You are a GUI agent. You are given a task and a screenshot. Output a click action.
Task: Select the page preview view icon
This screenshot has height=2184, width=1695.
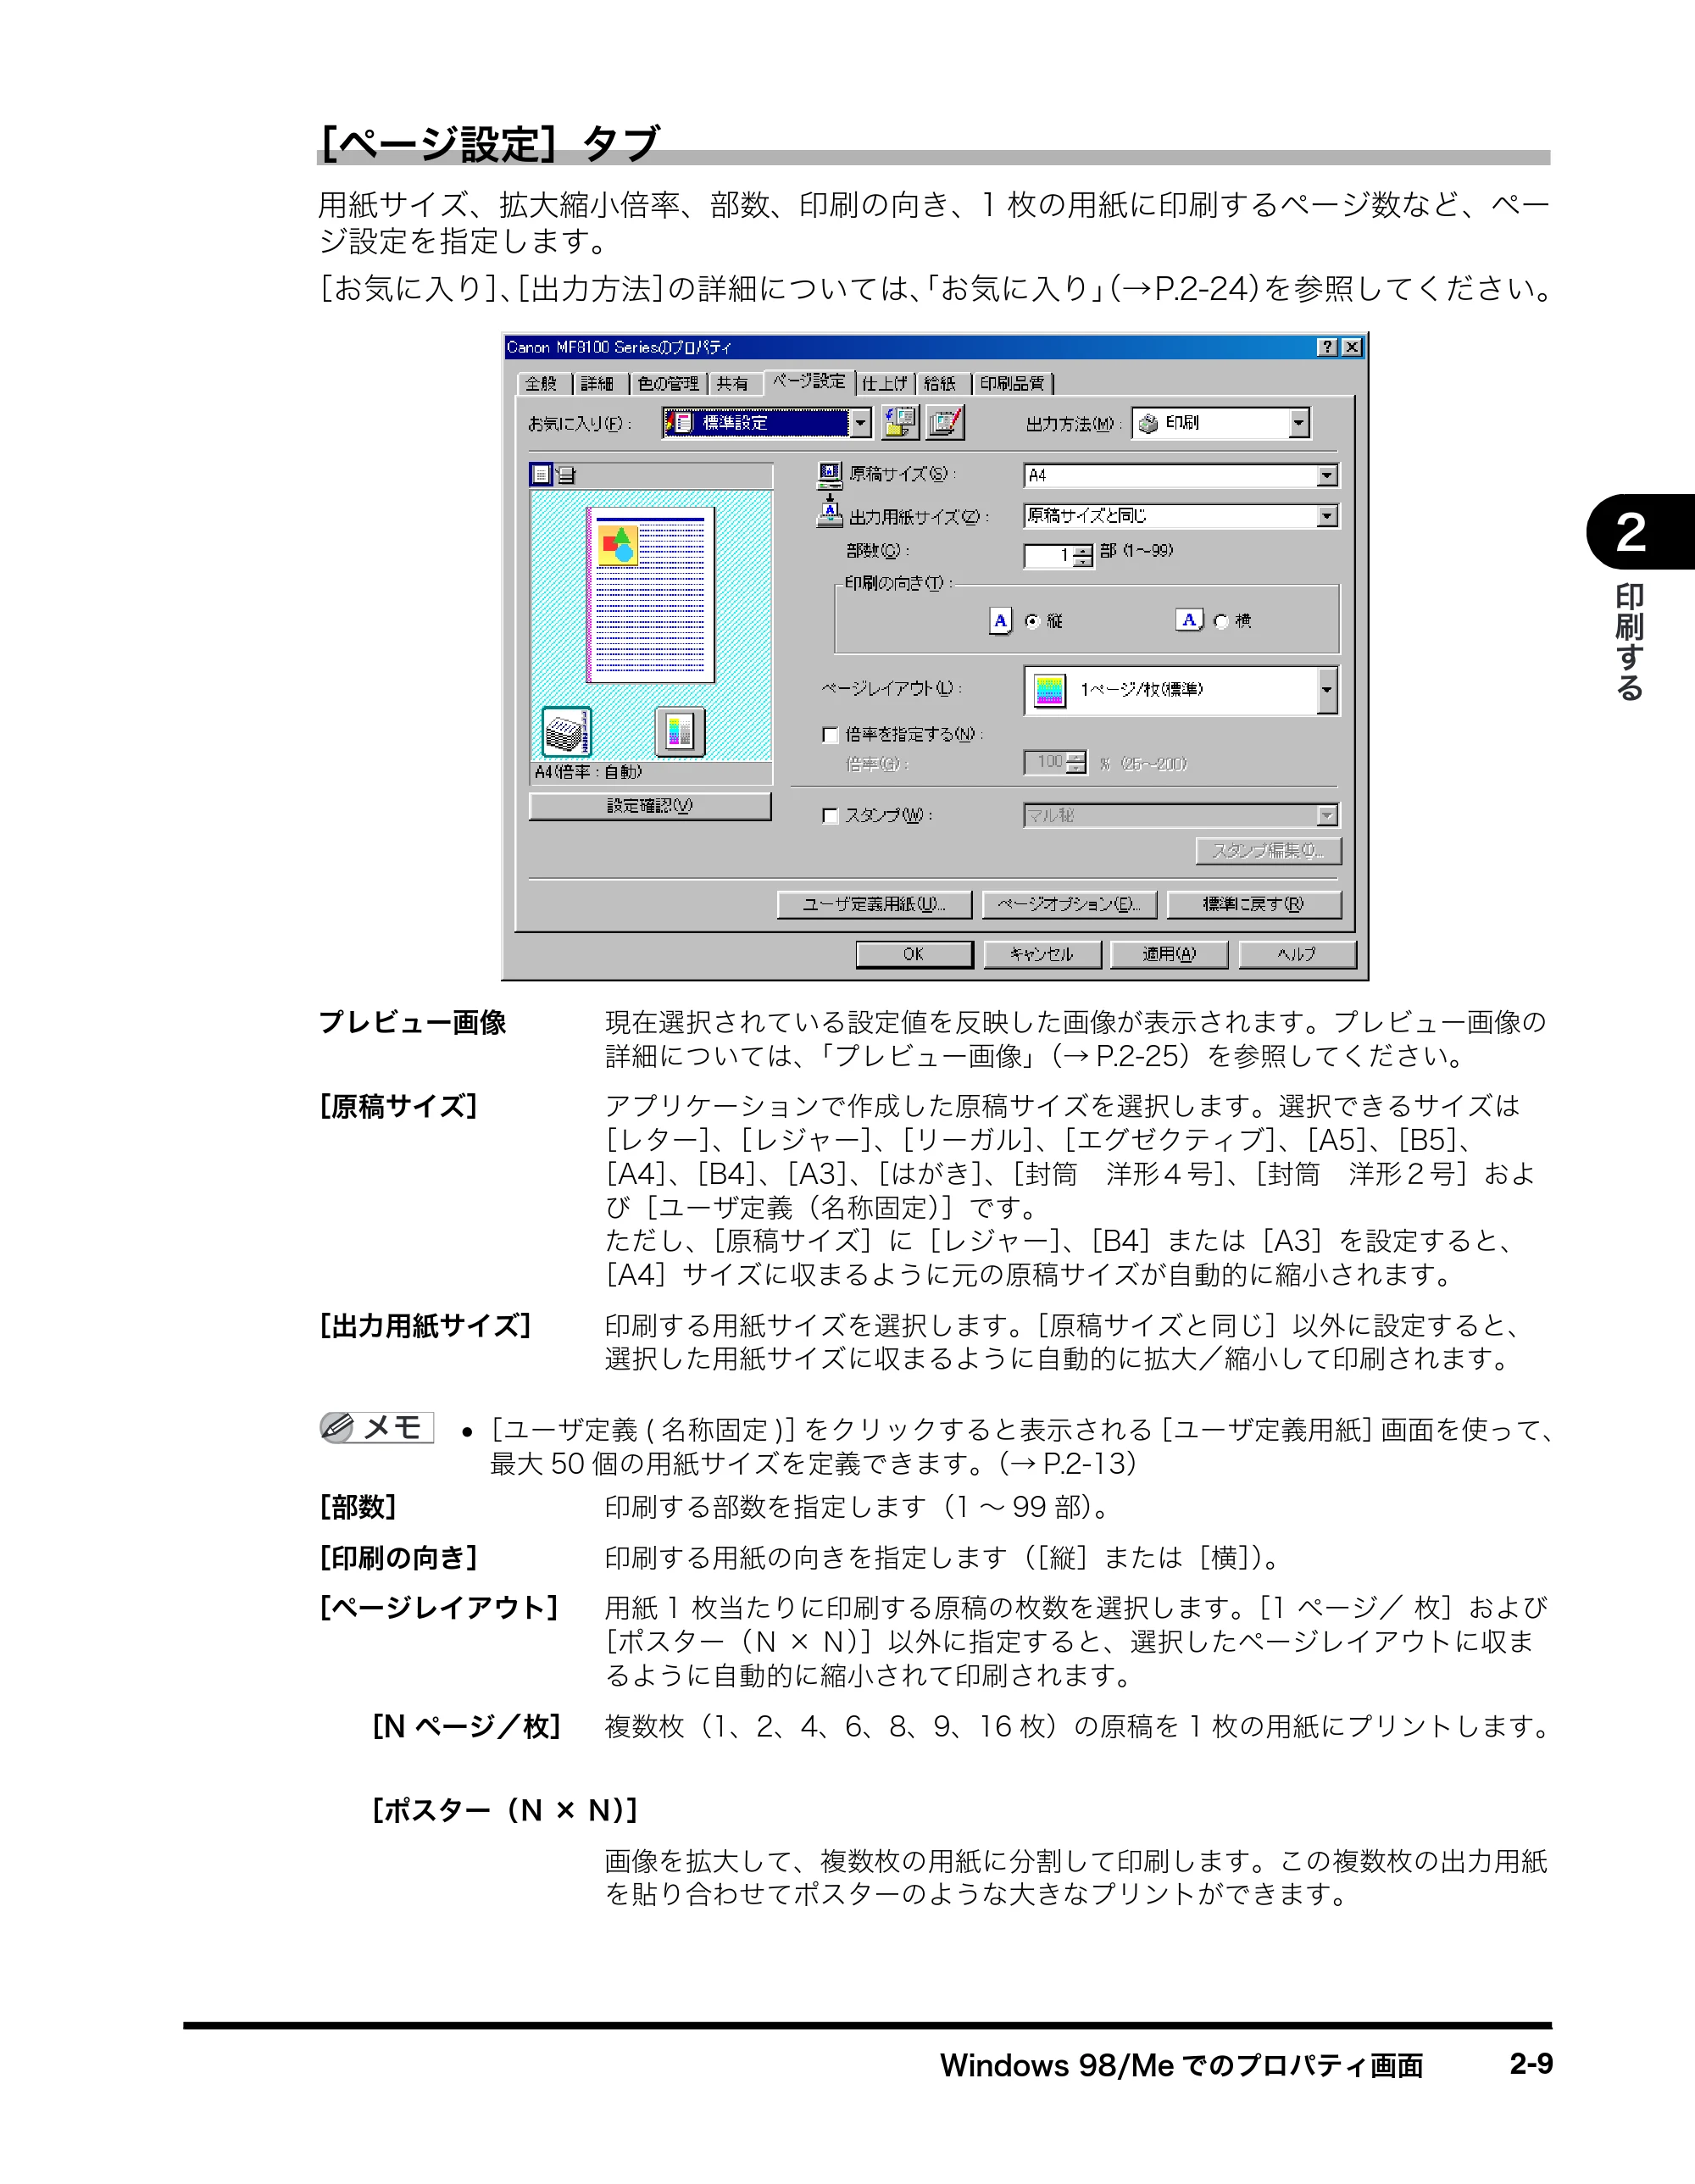tap(541, 475)
